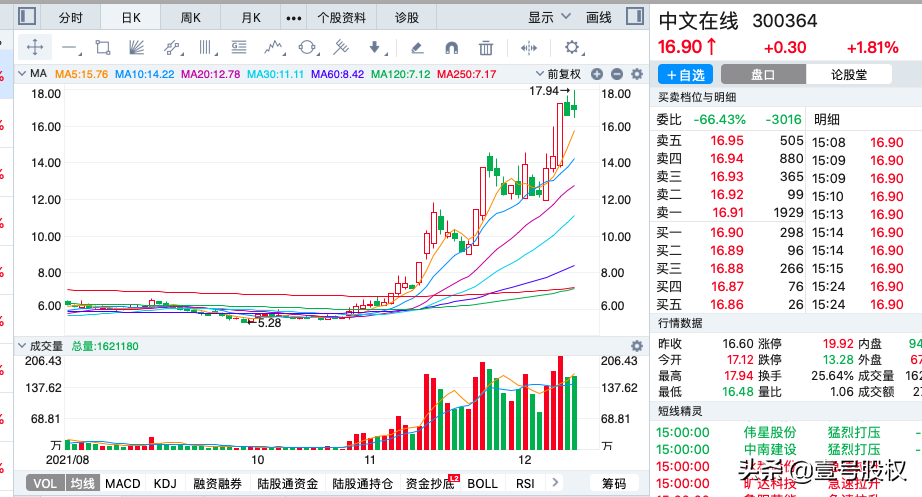Image resolution: width=922 pixels, height=497 pixels.
Task: Select the VOL indicator tab
Action: click(45, 483)
